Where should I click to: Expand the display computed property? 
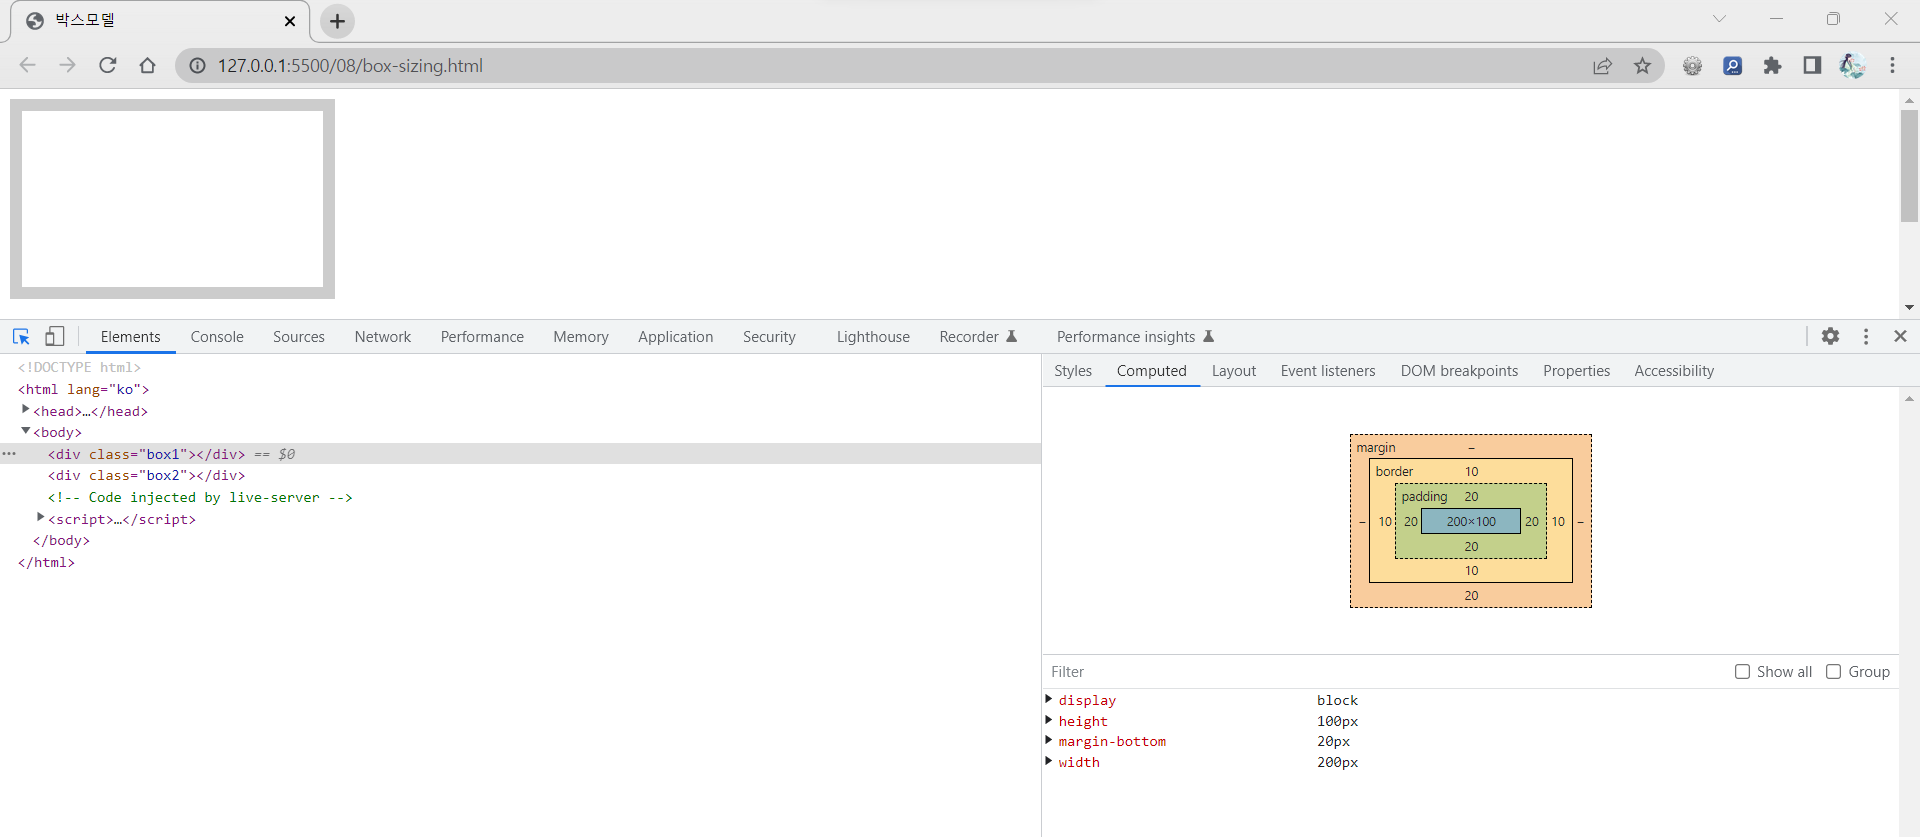[x=1049, y=699]
